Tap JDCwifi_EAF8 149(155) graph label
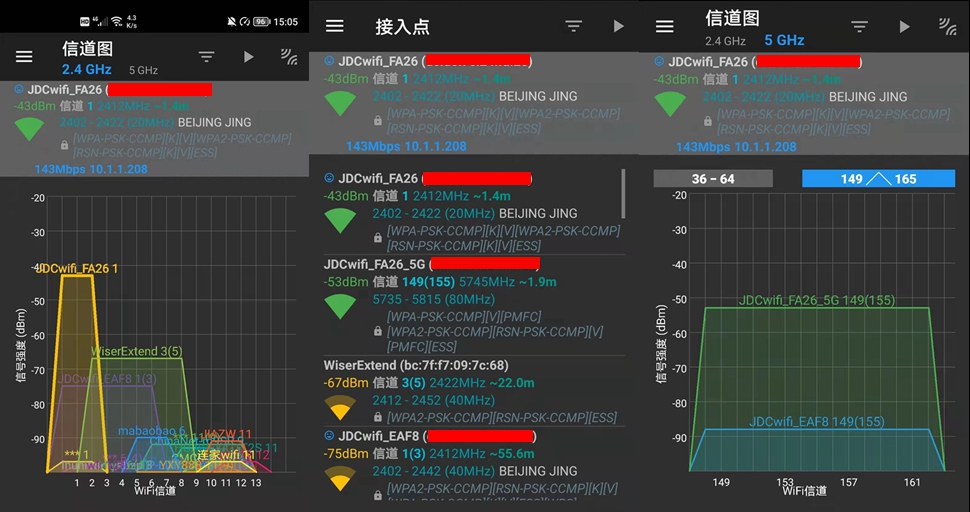This screenshot has width=970, height=512. point(817,422)
